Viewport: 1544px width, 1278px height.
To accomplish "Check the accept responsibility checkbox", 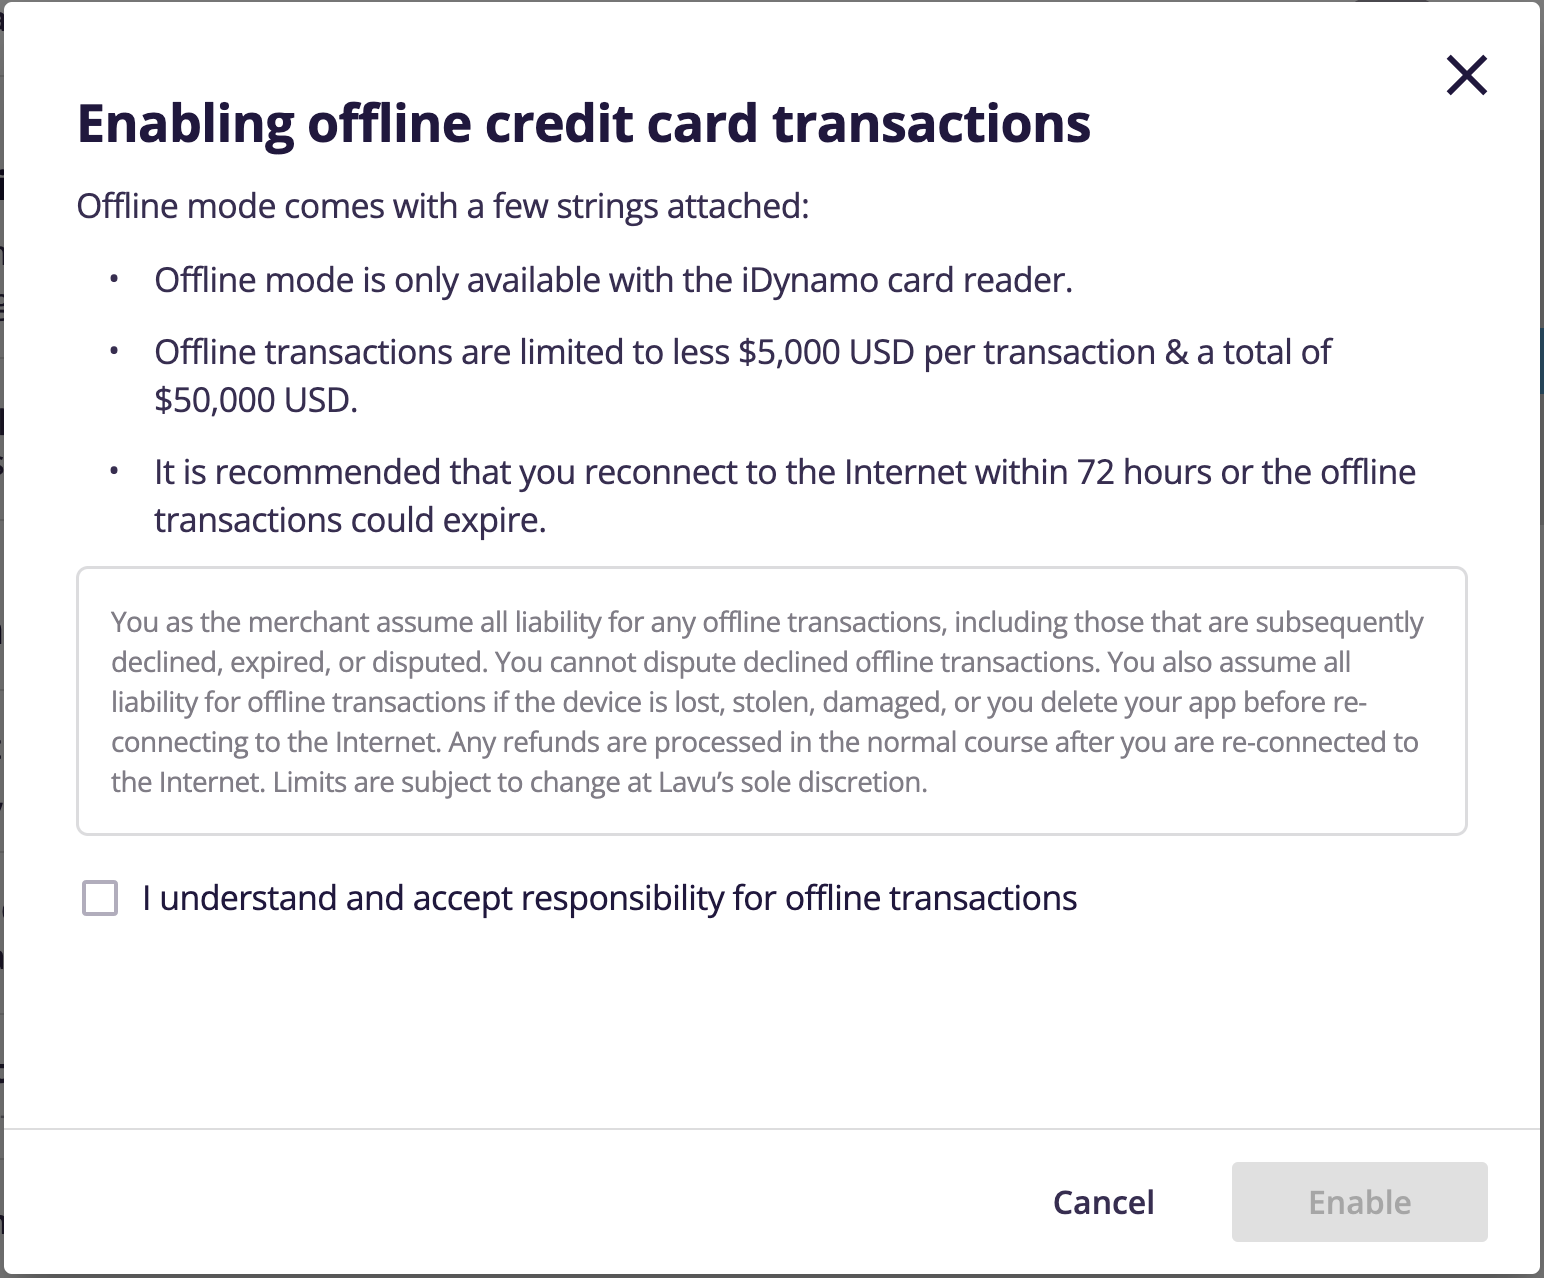I will [100, 898].
